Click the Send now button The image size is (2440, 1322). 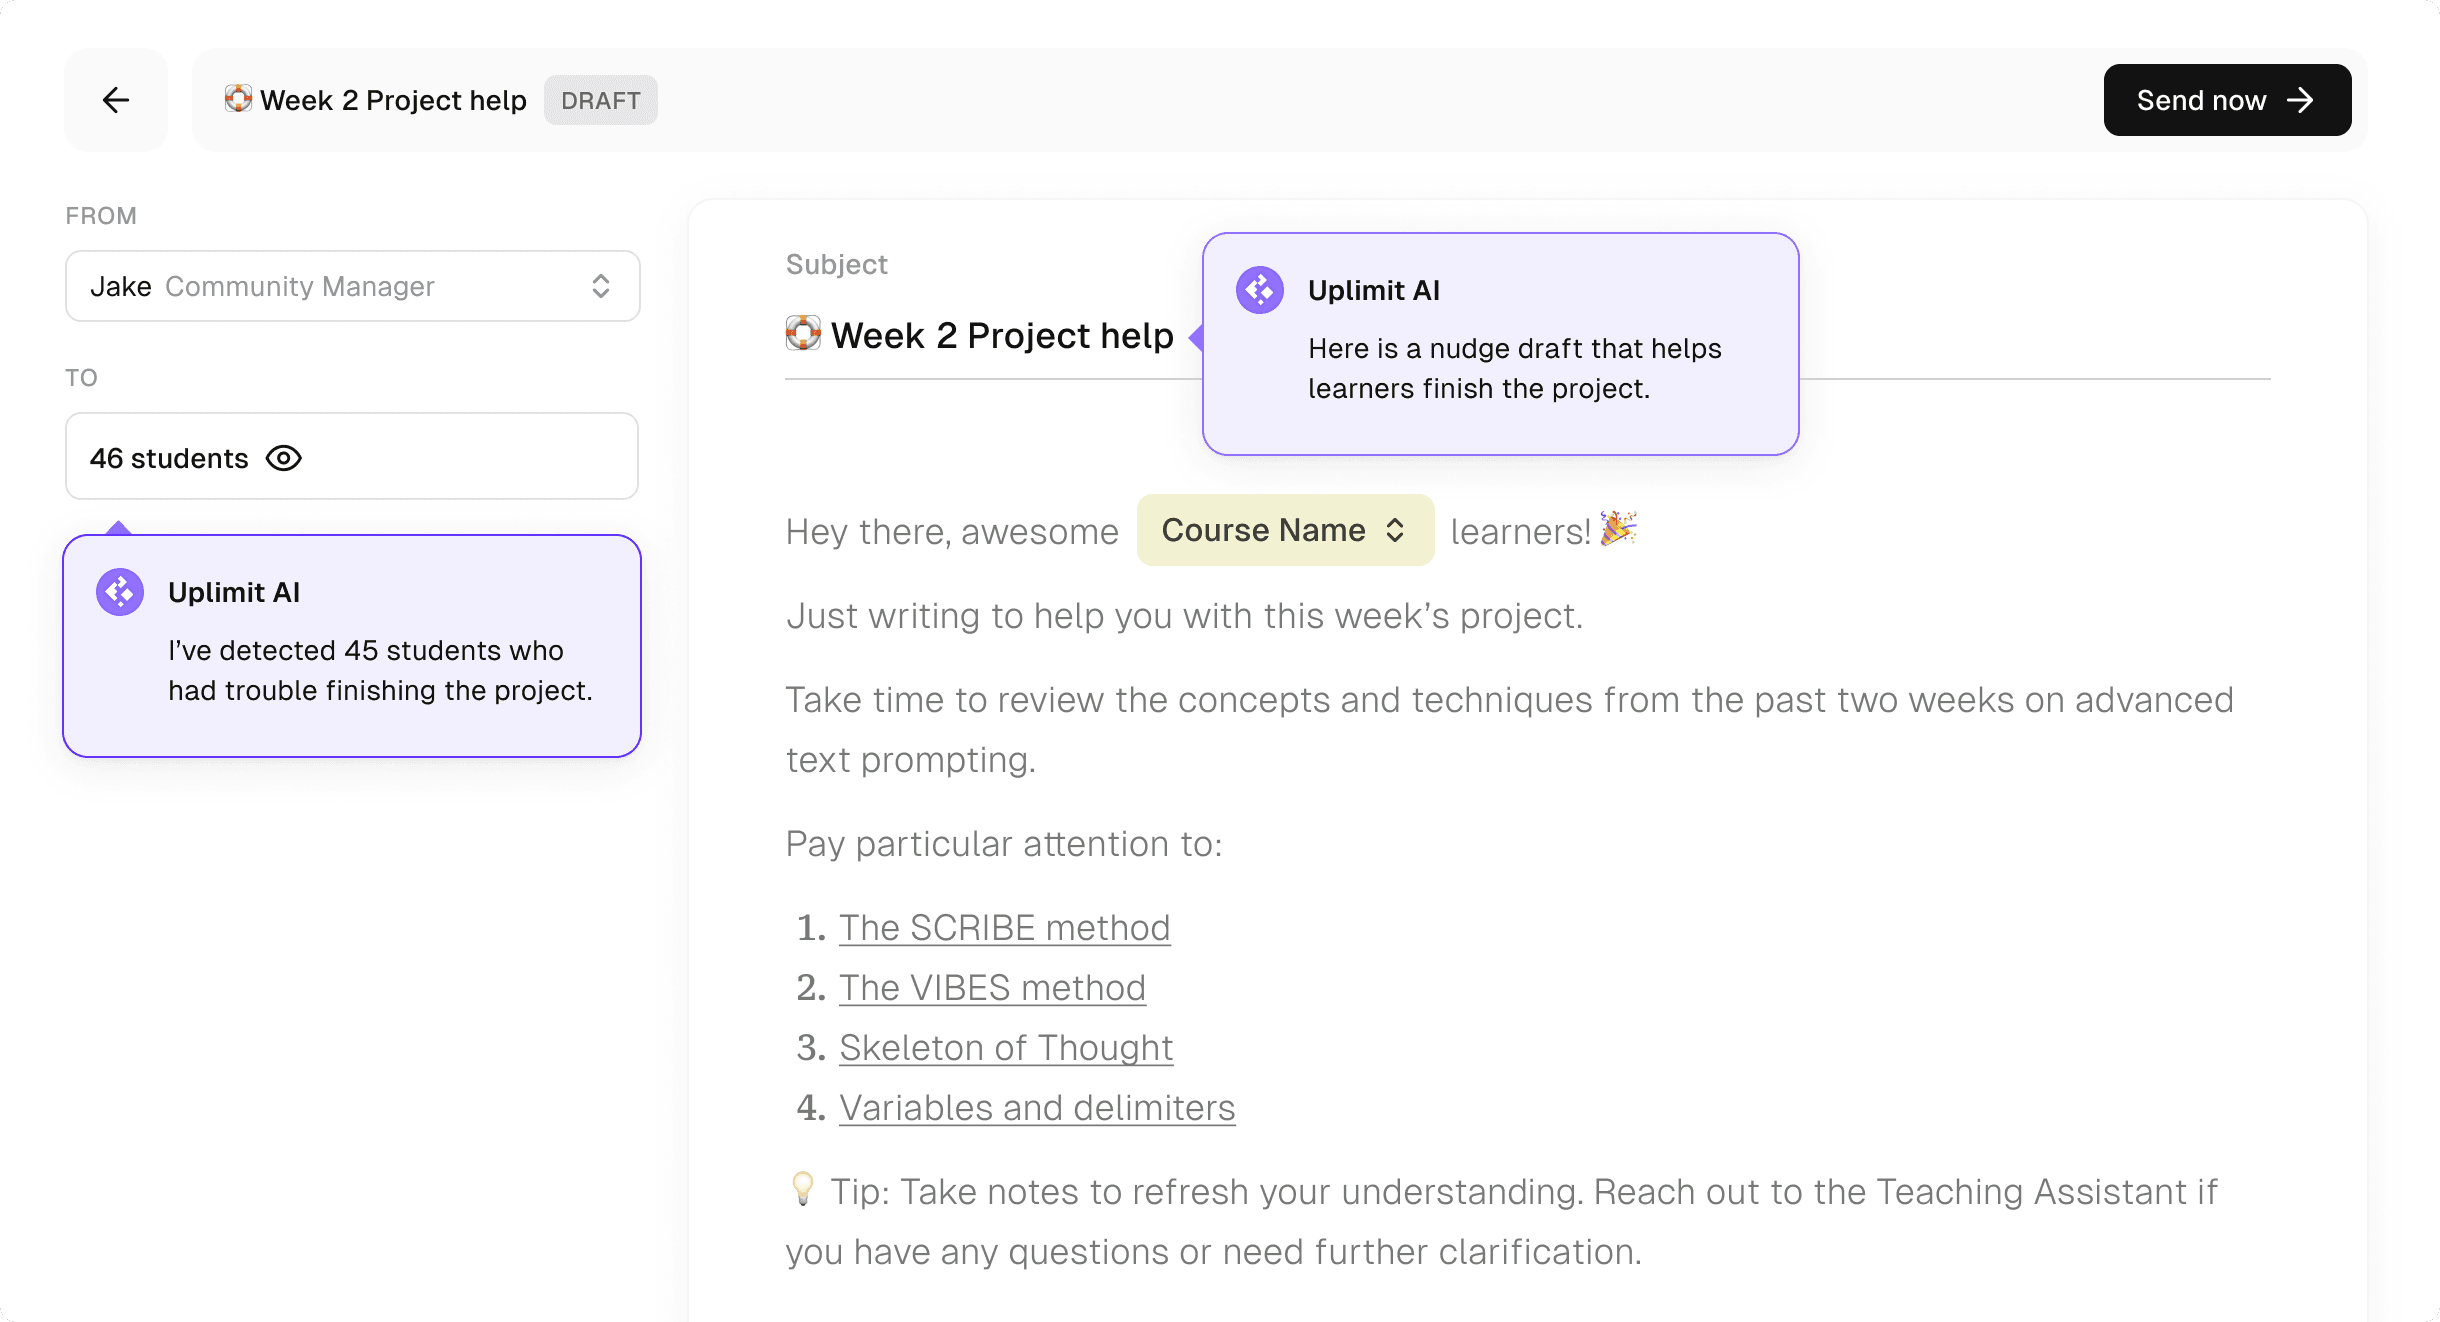click(2228, 100)
